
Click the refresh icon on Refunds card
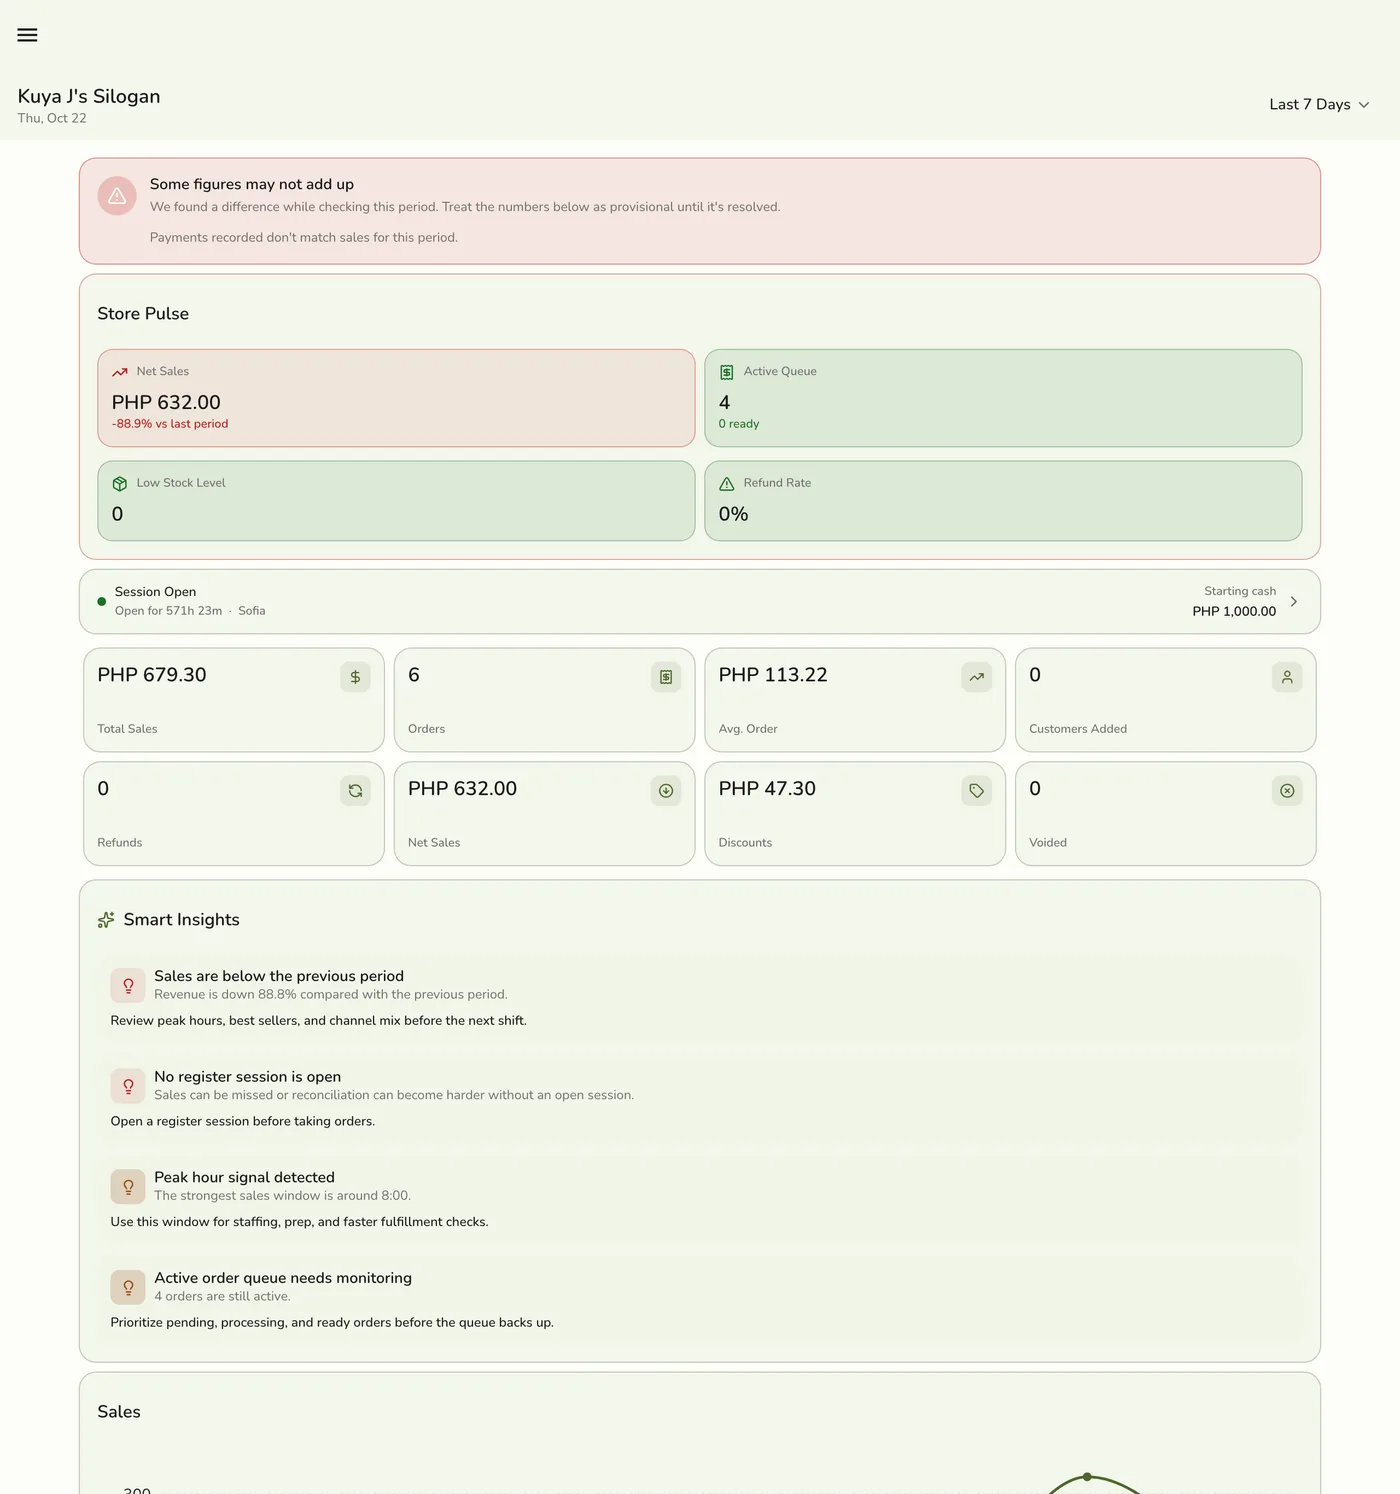click(355, 791)
